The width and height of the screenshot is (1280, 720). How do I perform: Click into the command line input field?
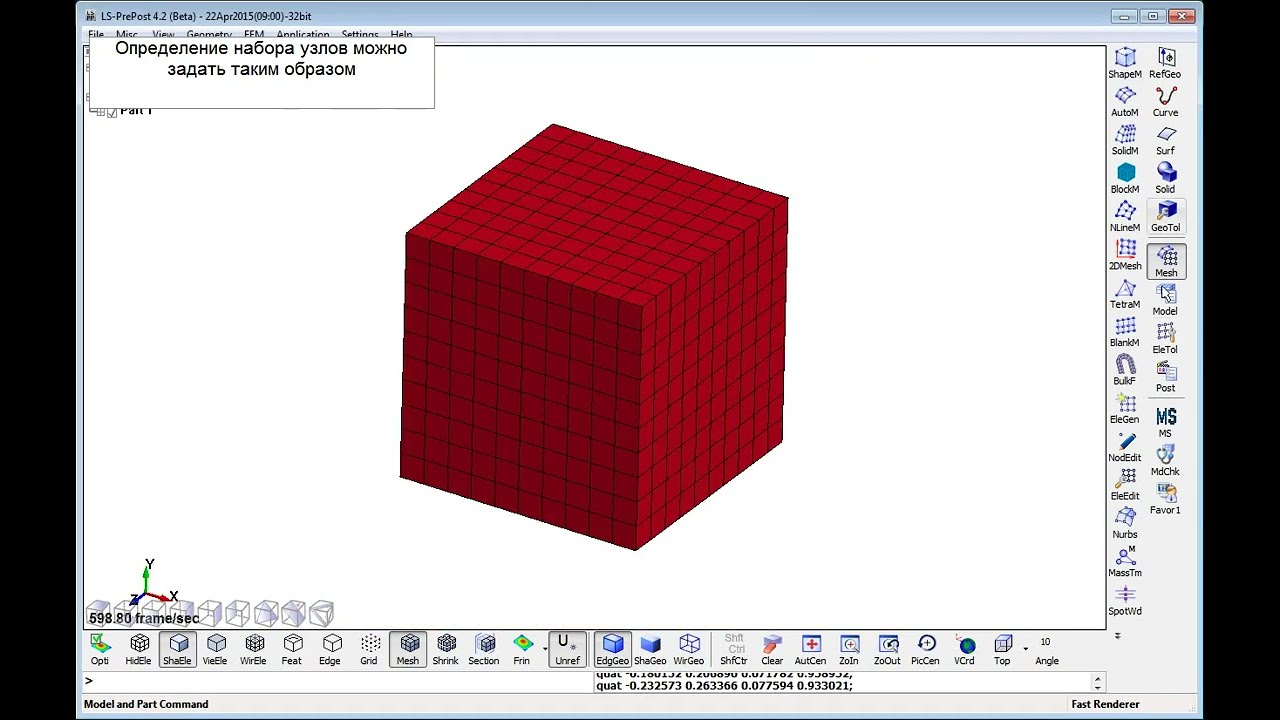(338, 681)
